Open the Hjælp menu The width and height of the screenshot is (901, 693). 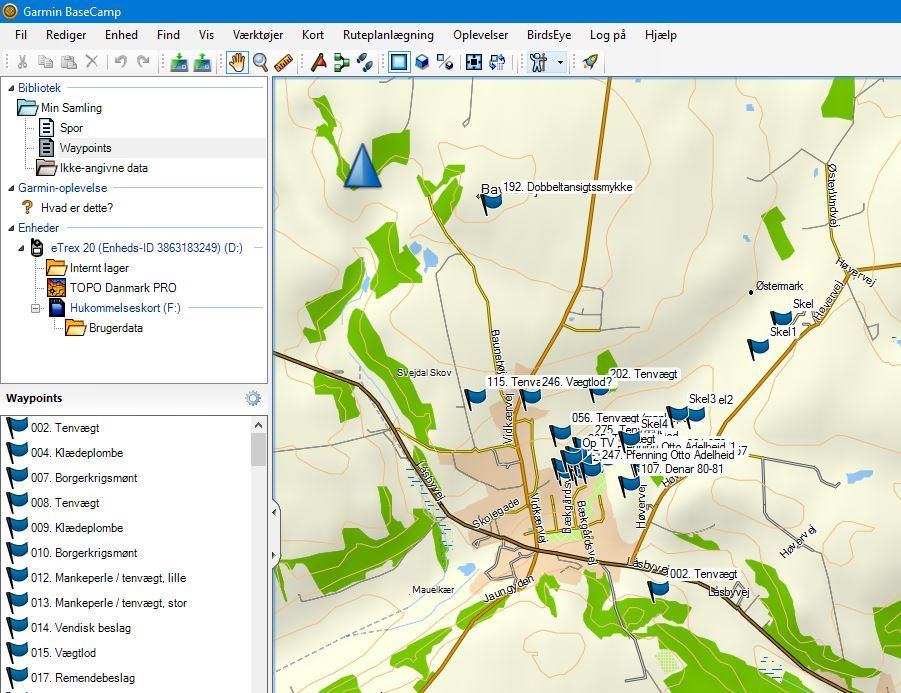point(661,35)
